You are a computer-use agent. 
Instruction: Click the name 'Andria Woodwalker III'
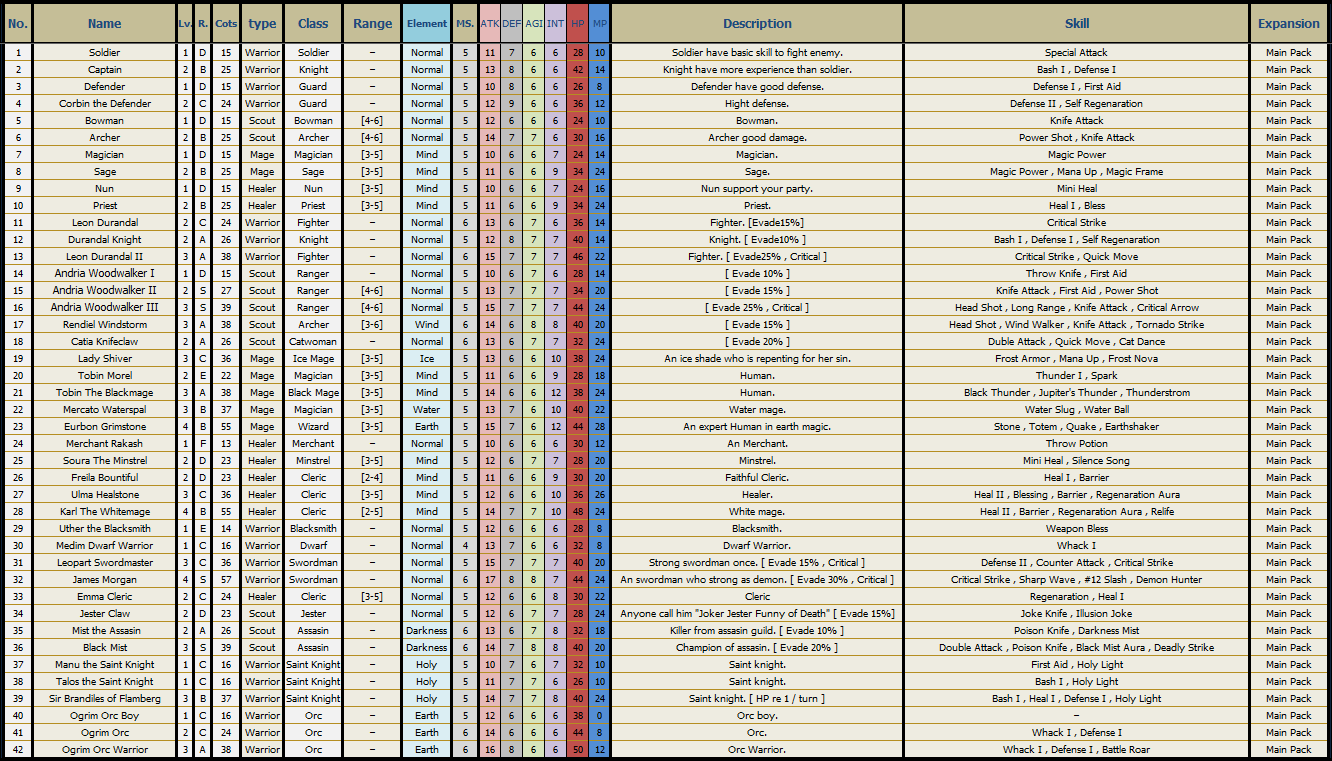(104, 308)
